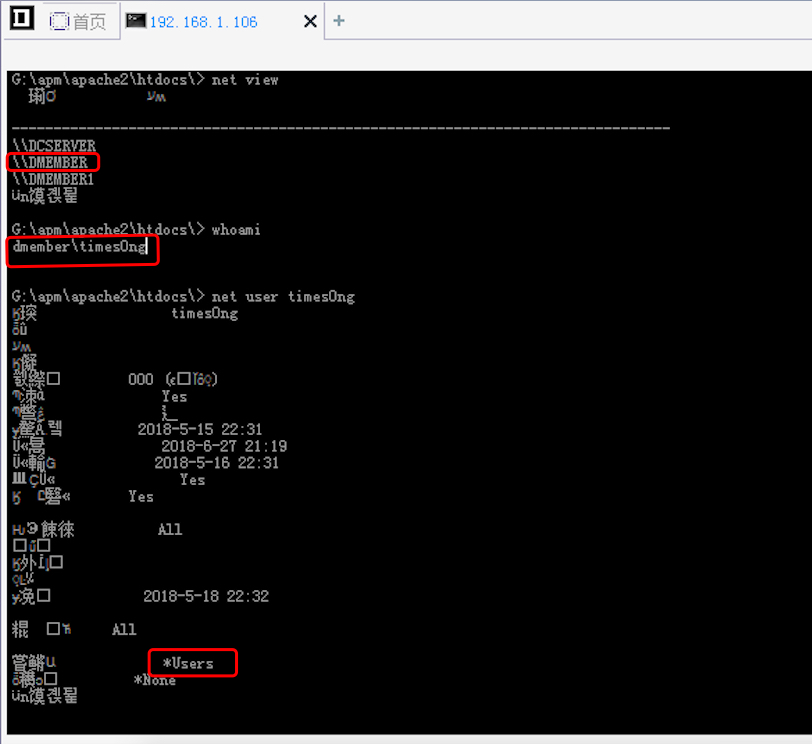Click the highlighted *Users group text
Image resolution: width=812 pixels, height=744 pixels.
click(188, 663)
